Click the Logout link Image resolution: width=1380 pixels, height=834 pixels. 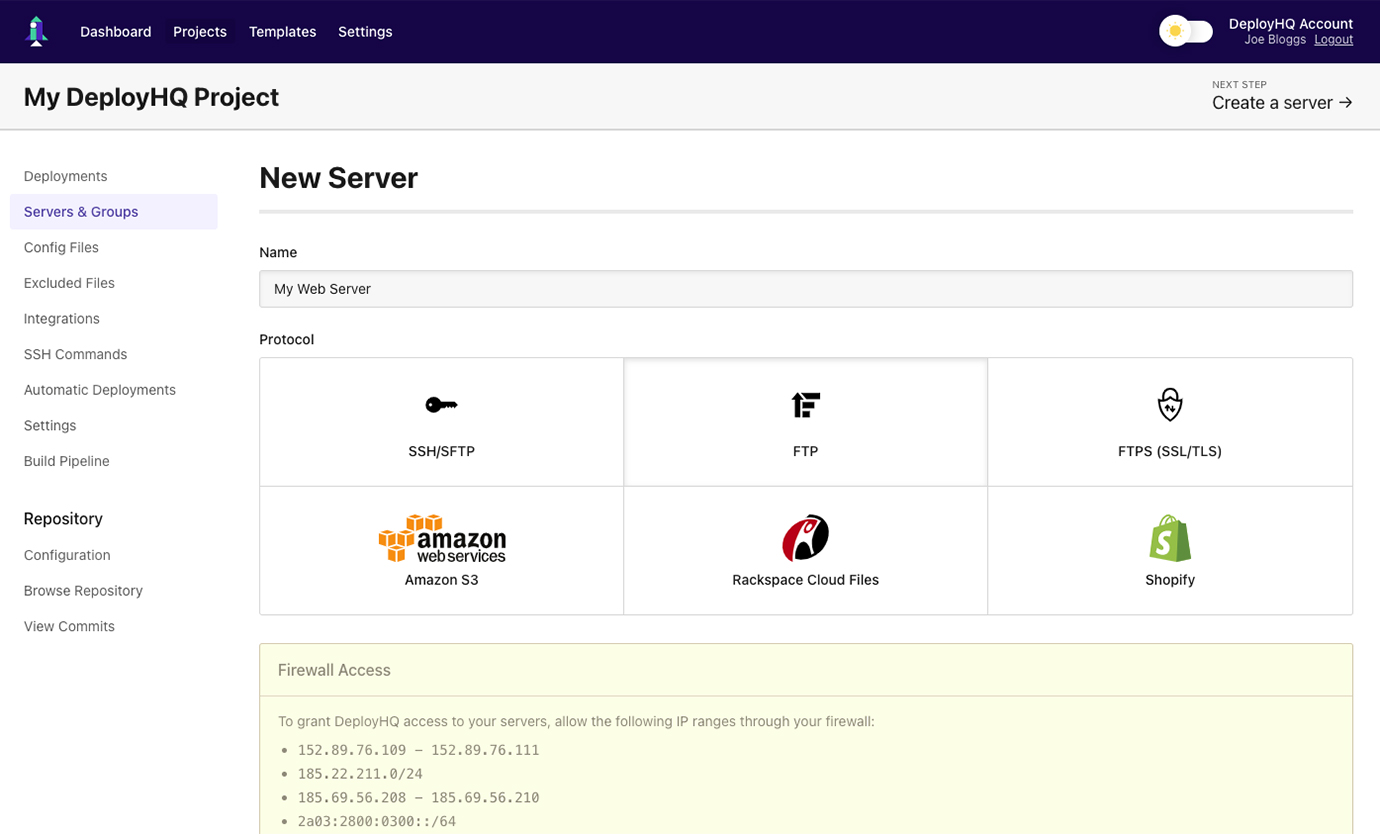[x=1333, y=40]
